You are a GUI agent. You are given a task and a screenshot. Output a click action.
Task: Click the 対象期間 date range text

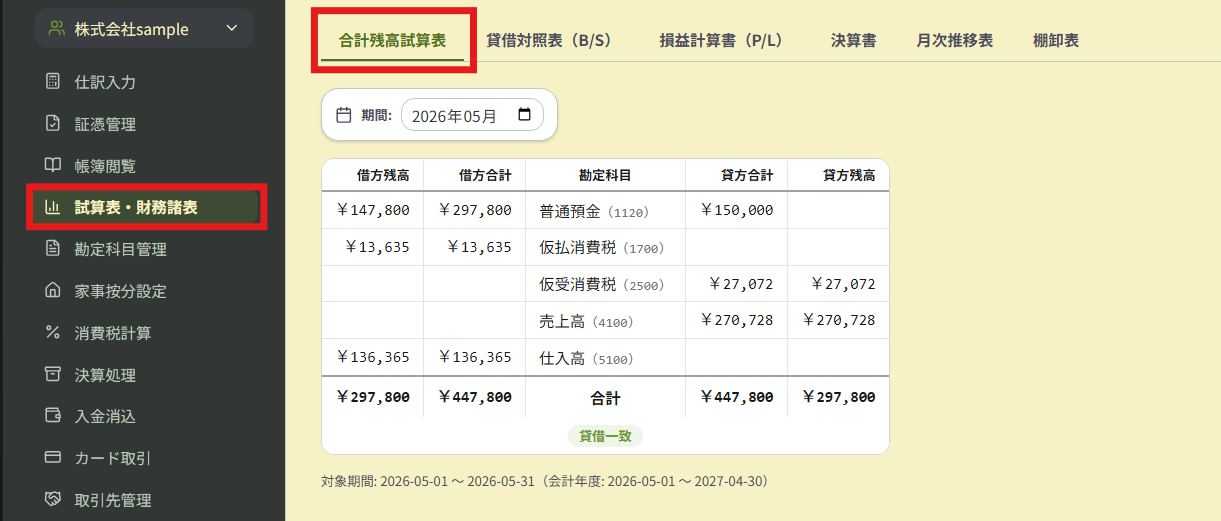point(546,481)
